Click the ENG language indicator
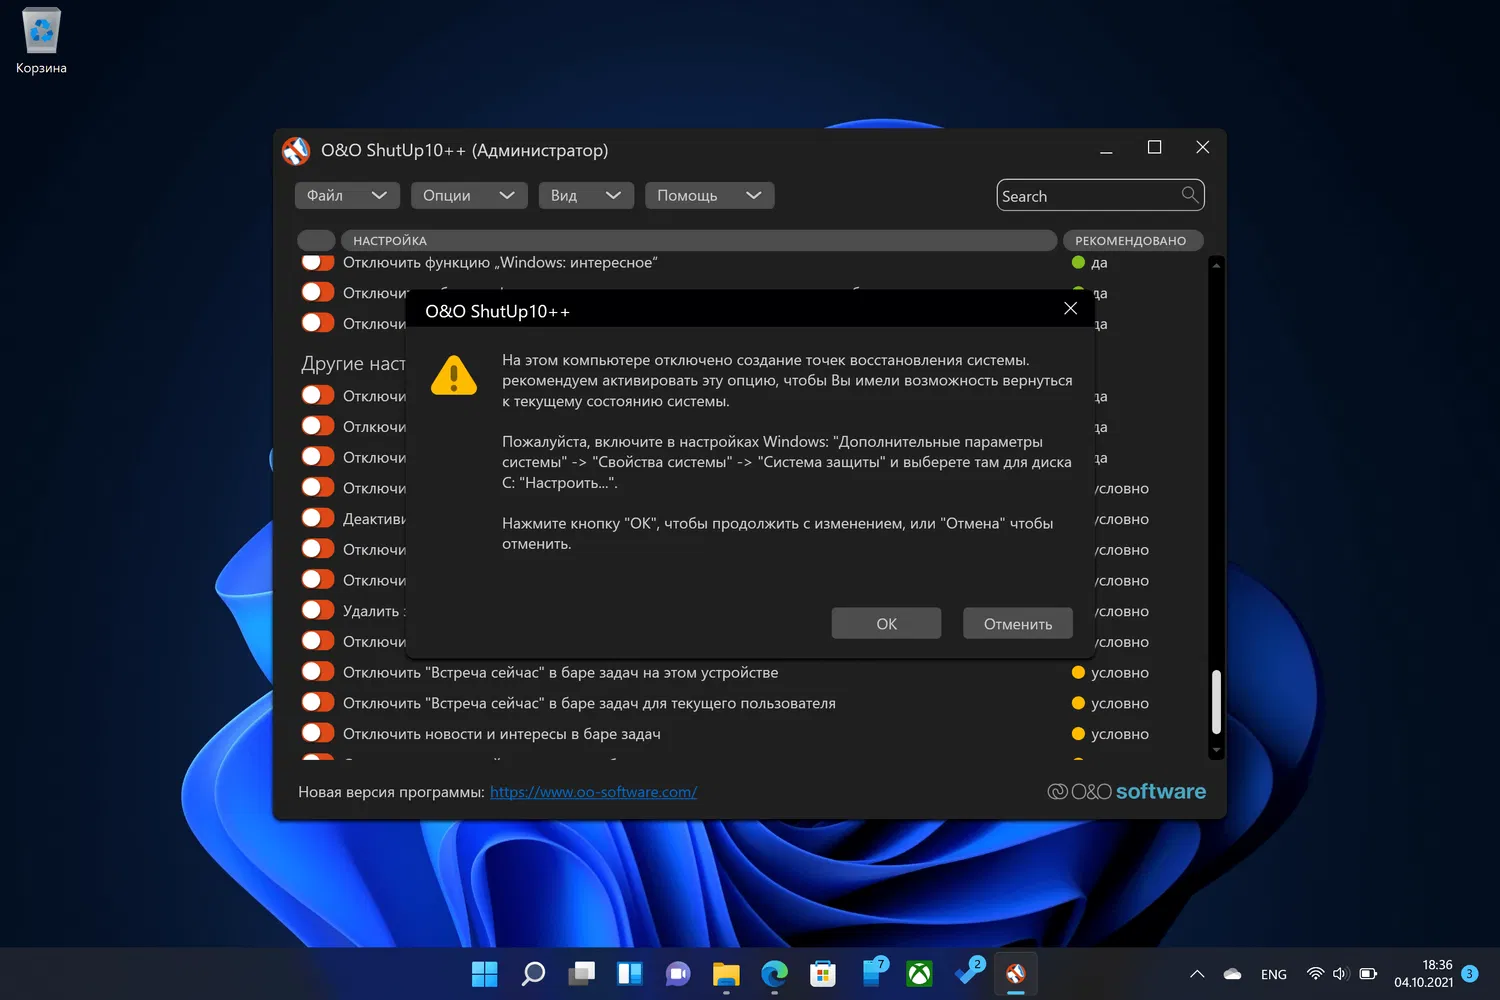Screen dimensions: 1500x1000 1274,974
